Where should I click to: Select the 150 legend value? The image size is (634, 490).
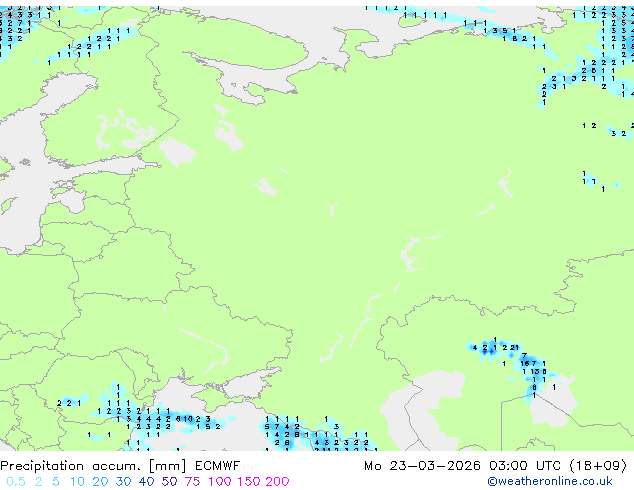[249, 482]
